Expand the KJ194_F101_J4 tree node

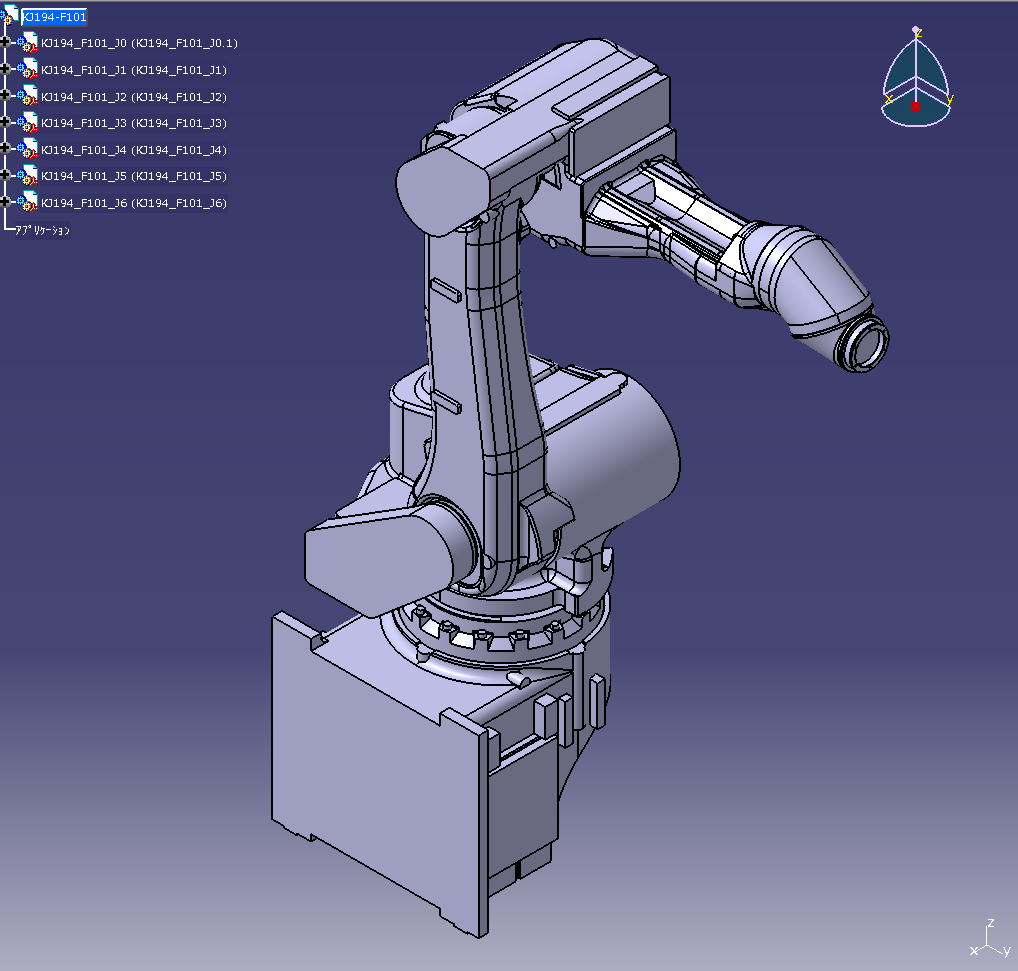click(x=5, y=149)
